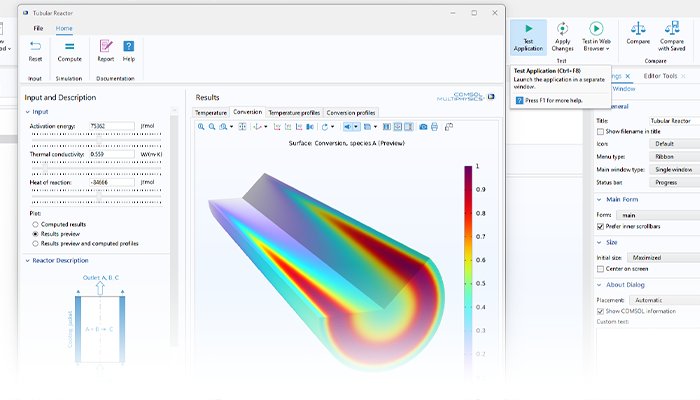Toggle Prefer inner scrollbars checkbox

600,226
